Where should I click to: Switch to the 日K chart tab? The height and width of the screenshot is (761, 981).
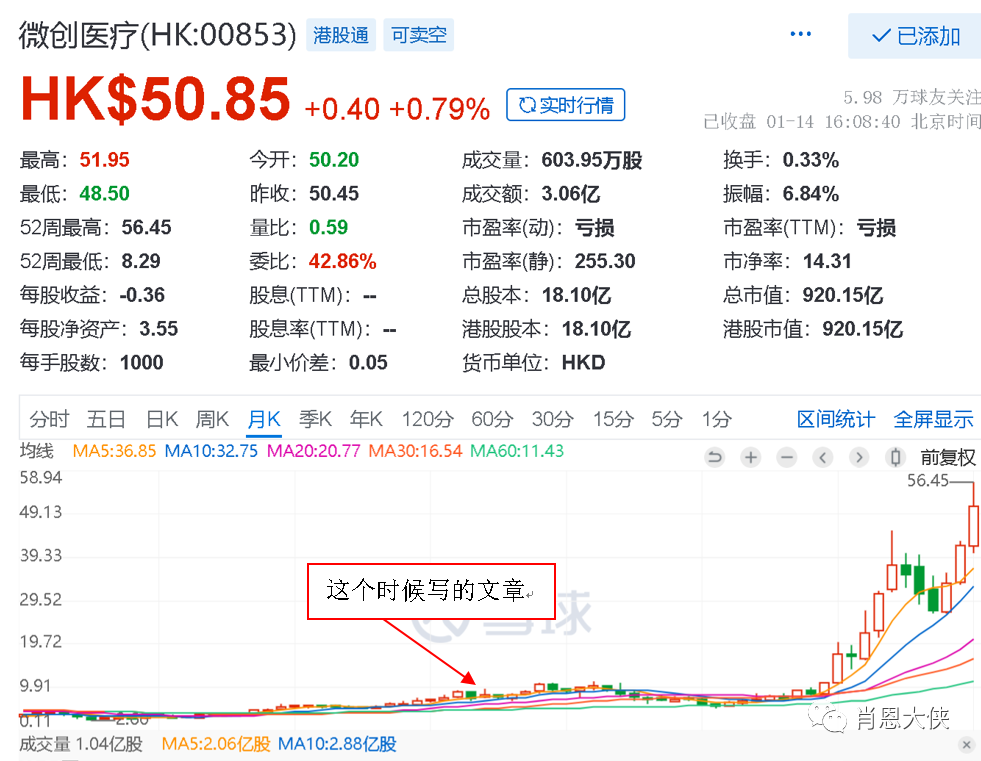161,419
